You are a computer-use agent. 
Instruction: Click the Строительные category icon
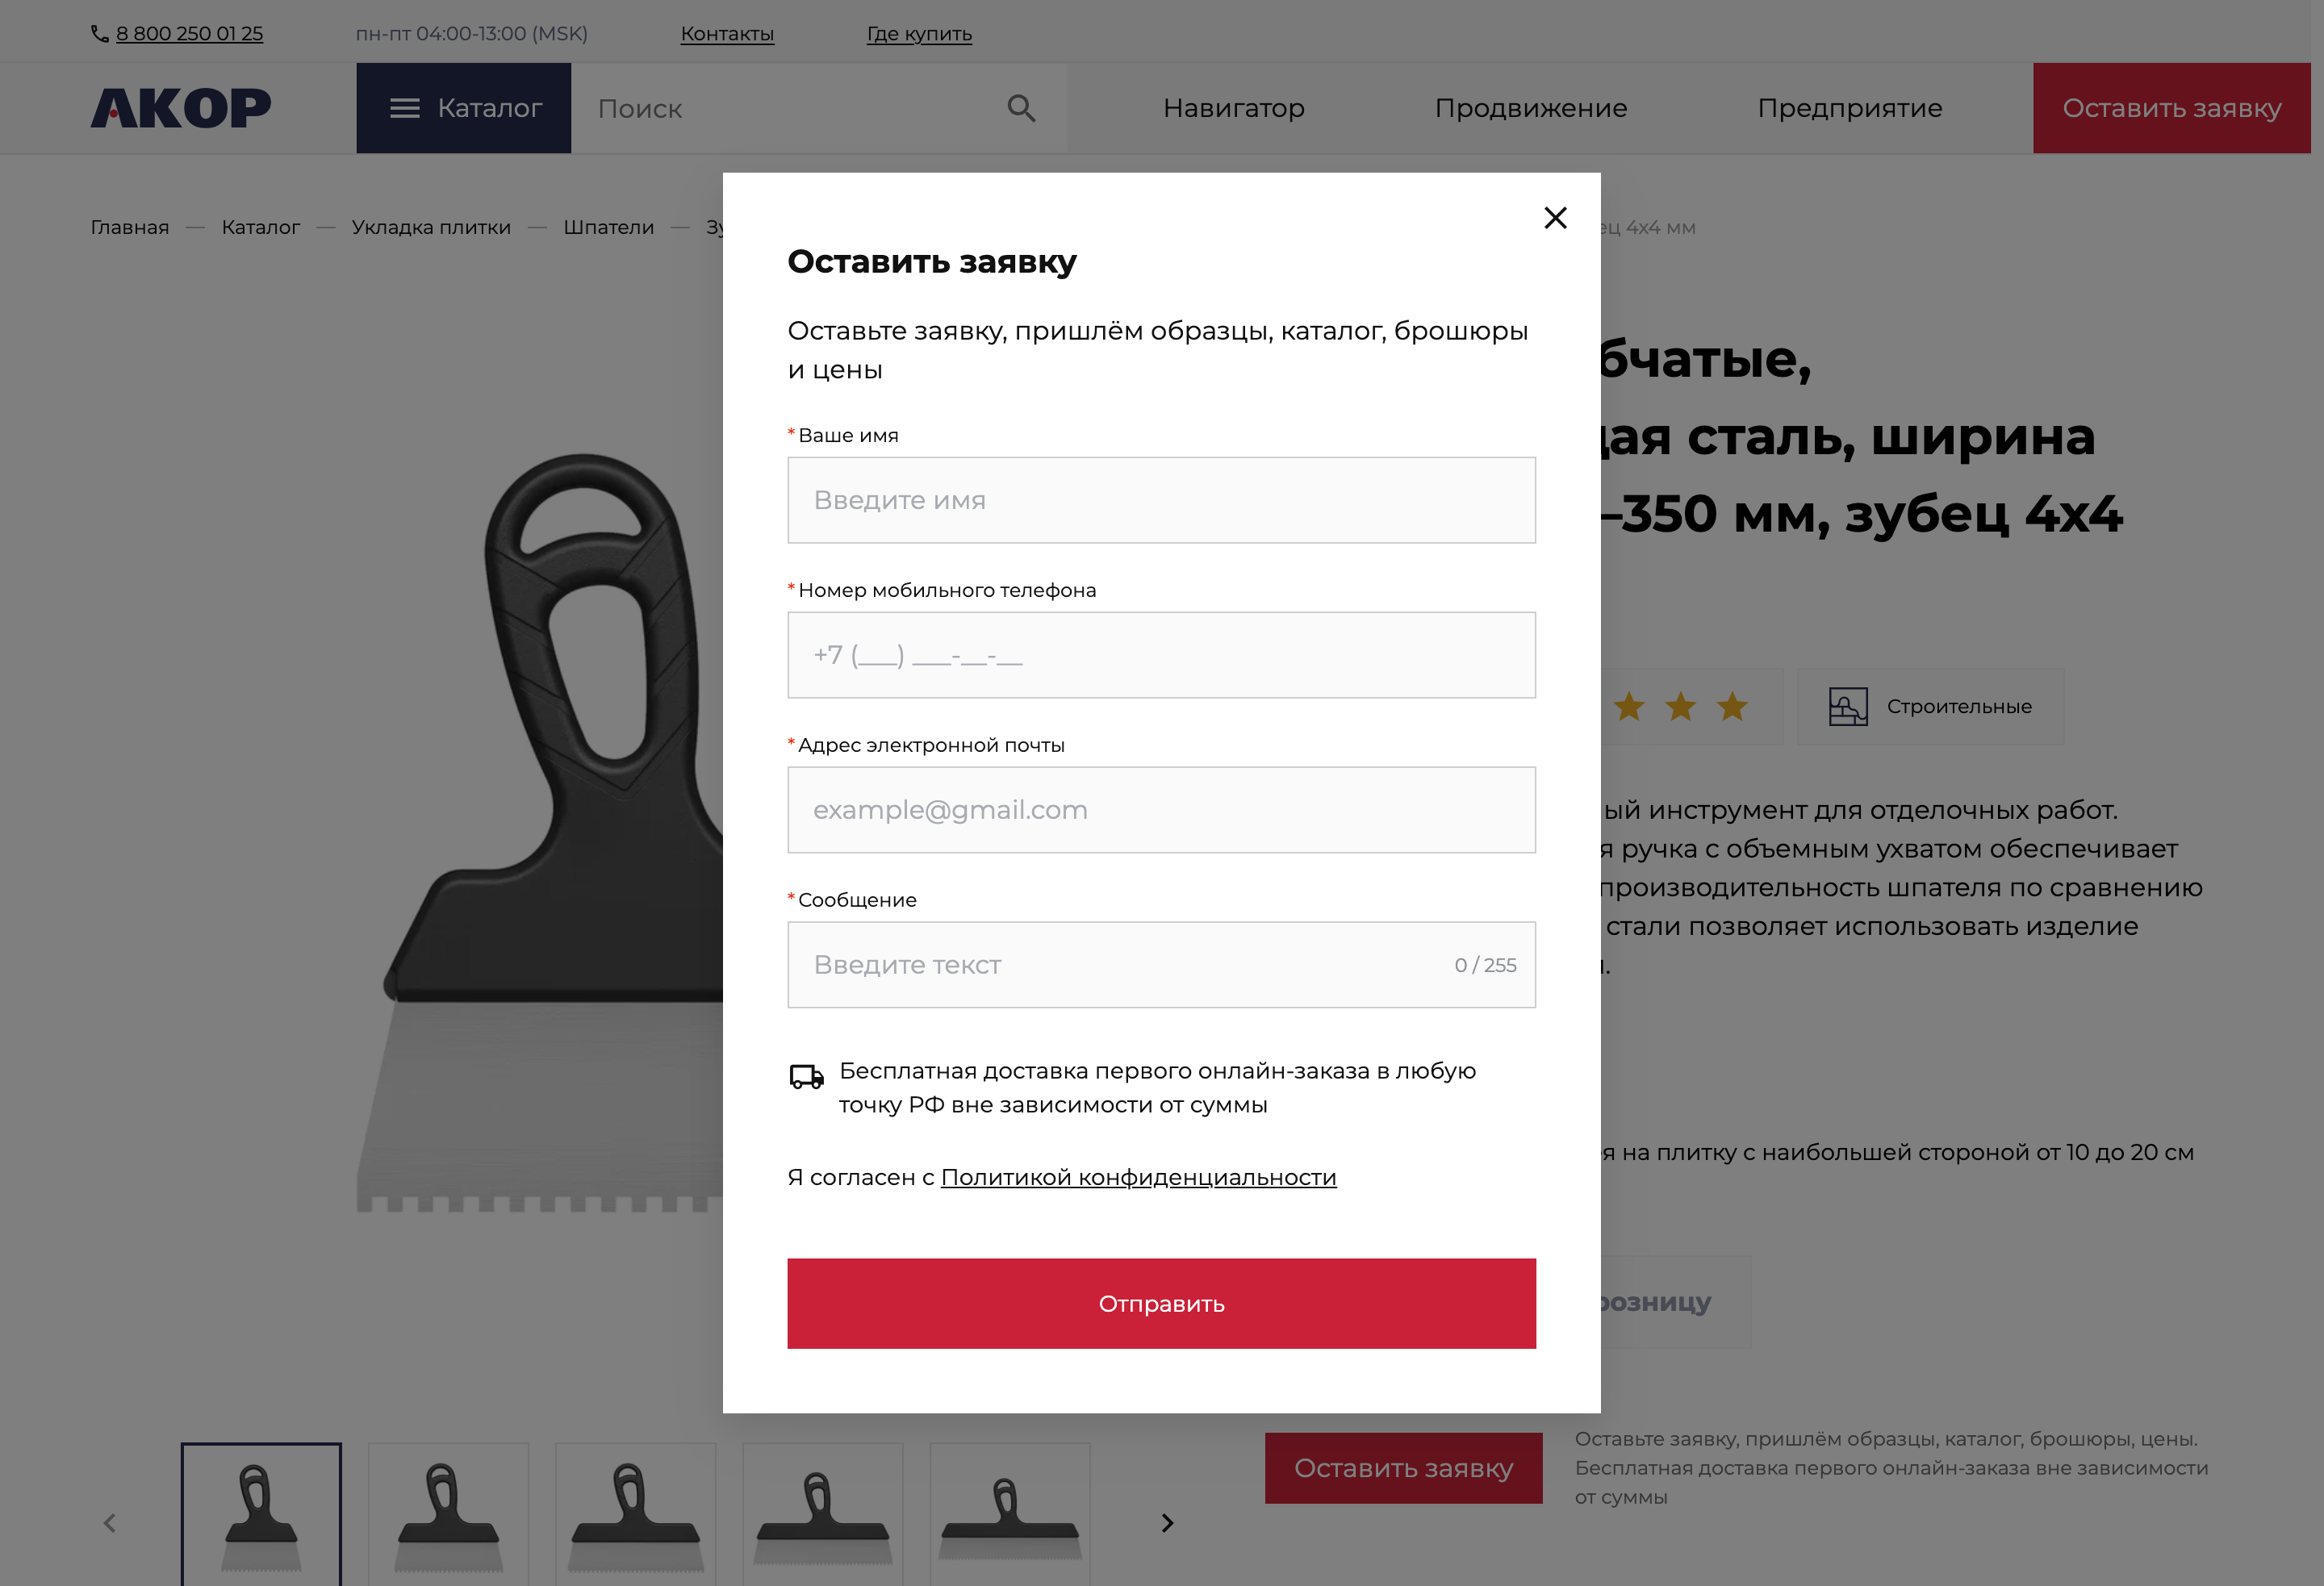pos(1848,707)
